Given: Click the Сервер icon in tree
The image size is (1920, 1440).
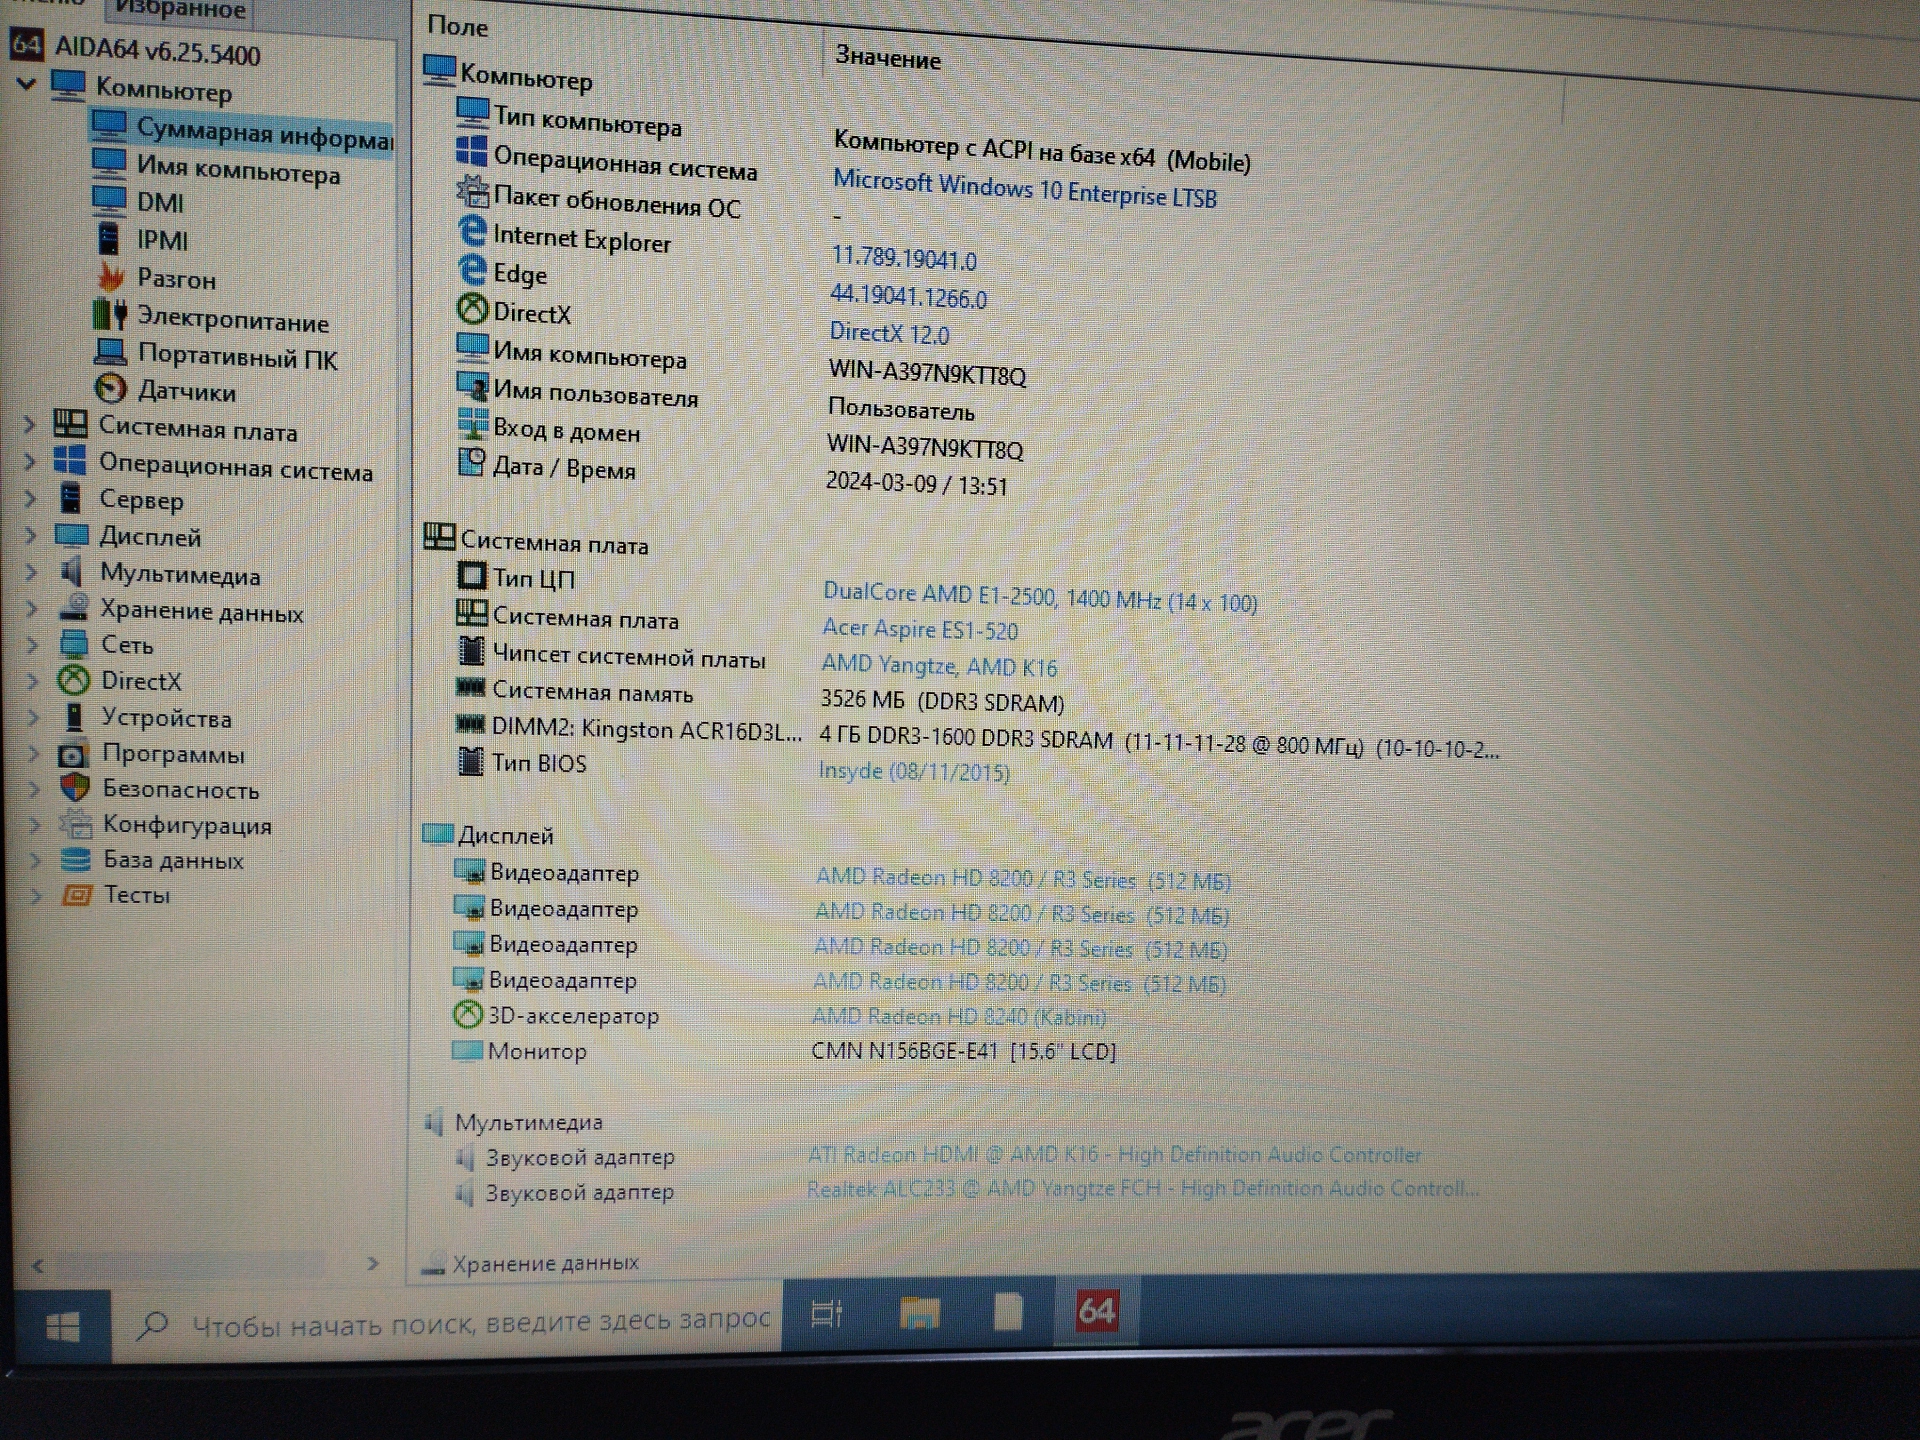Looking at the screenshot, I should 70,496.
